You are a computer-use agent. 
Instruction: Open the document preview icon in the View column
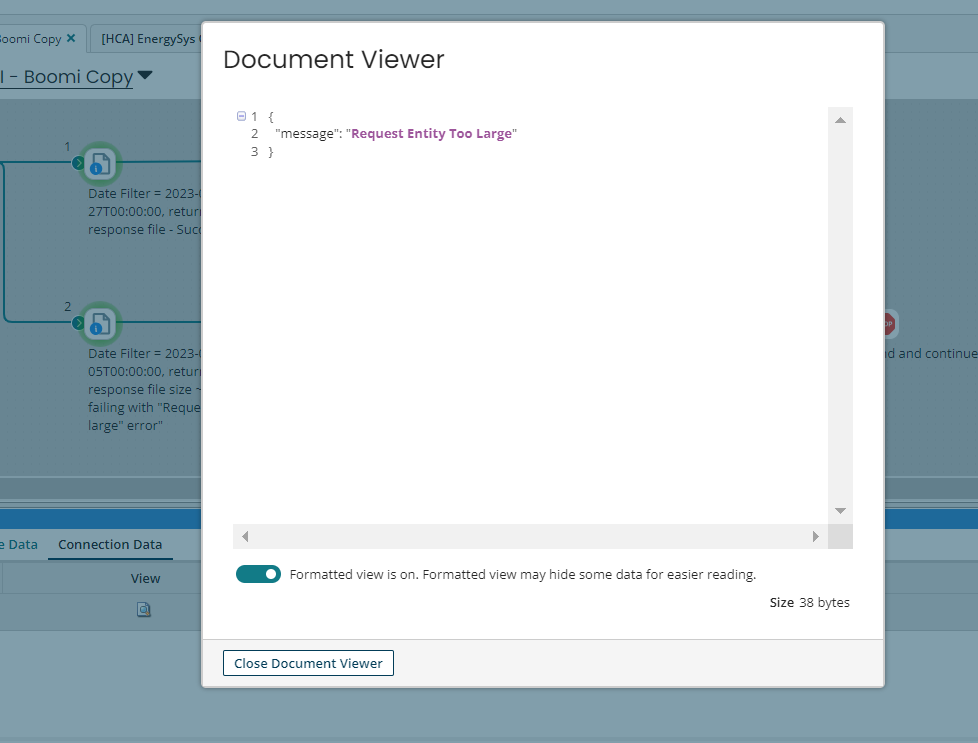tap(143, 609)
